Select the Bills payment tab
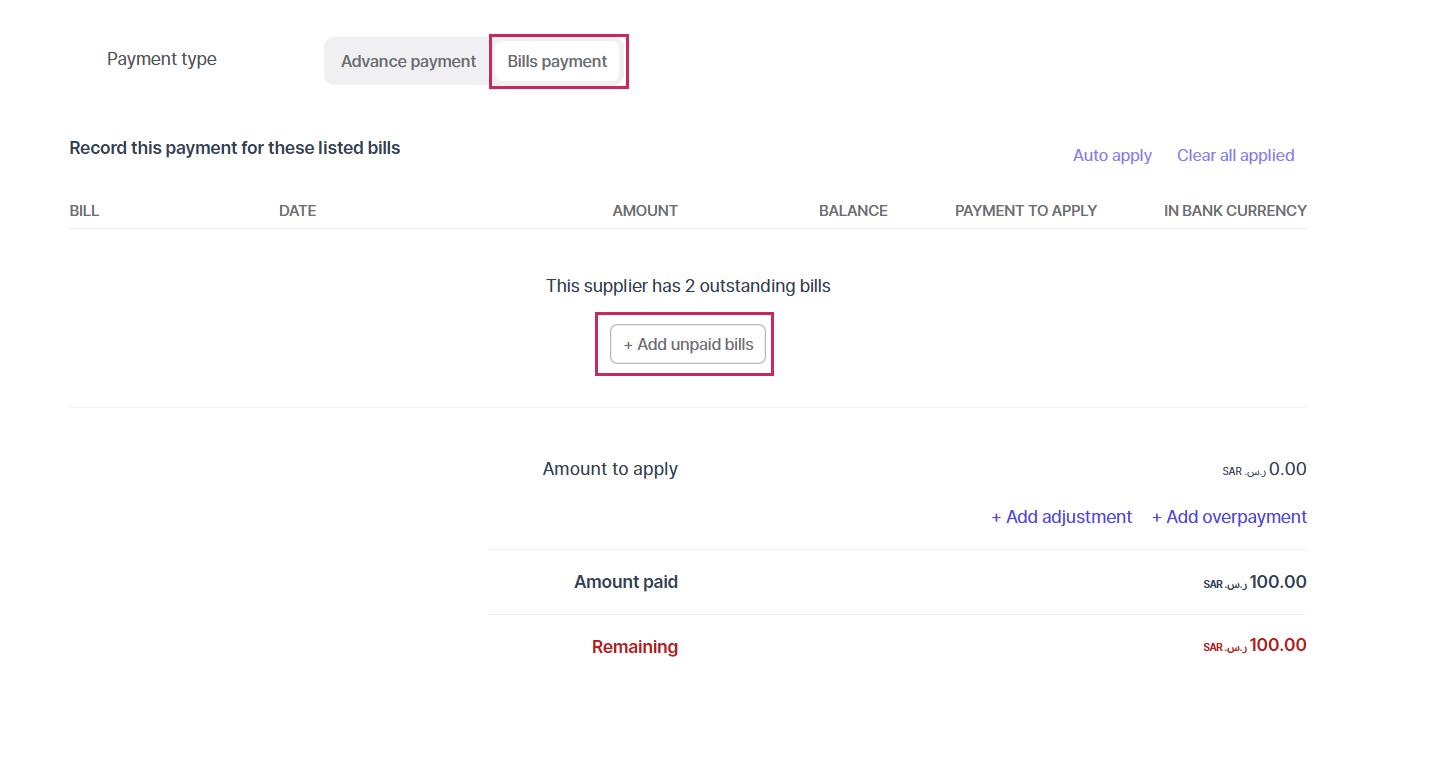Viewport: 1440px width, 757px height. coord(557,61)
